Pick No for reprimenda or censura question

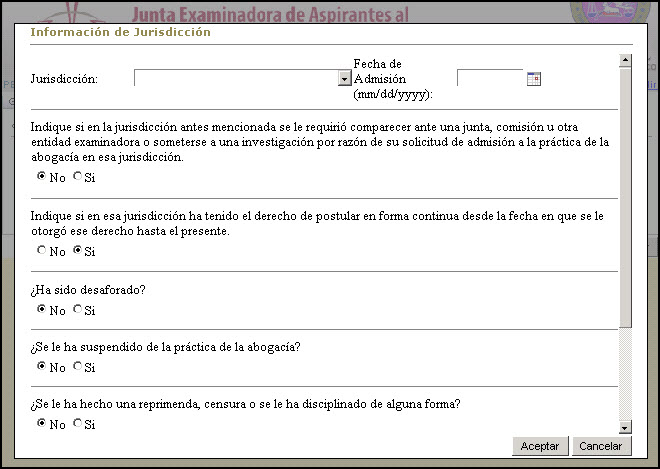click(42, 424)
